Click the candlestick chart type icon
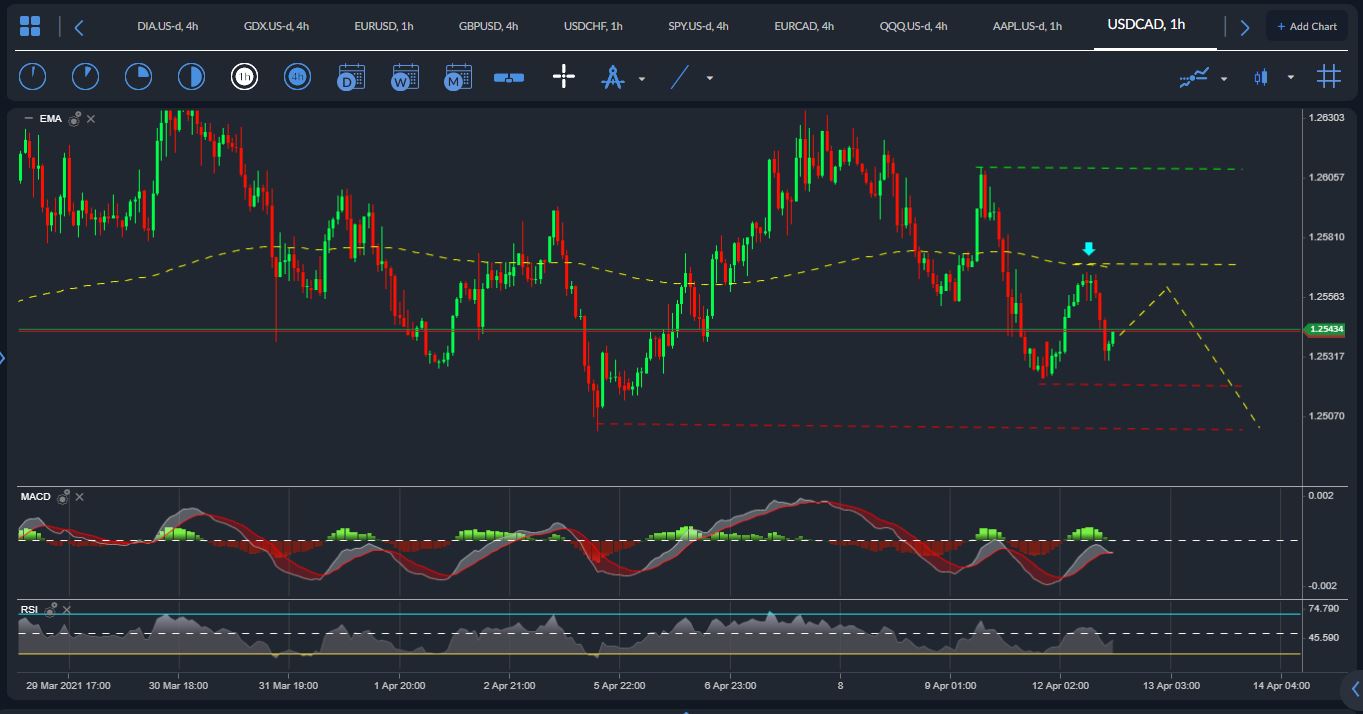 pyautogui.click(x=1260, y=77)
